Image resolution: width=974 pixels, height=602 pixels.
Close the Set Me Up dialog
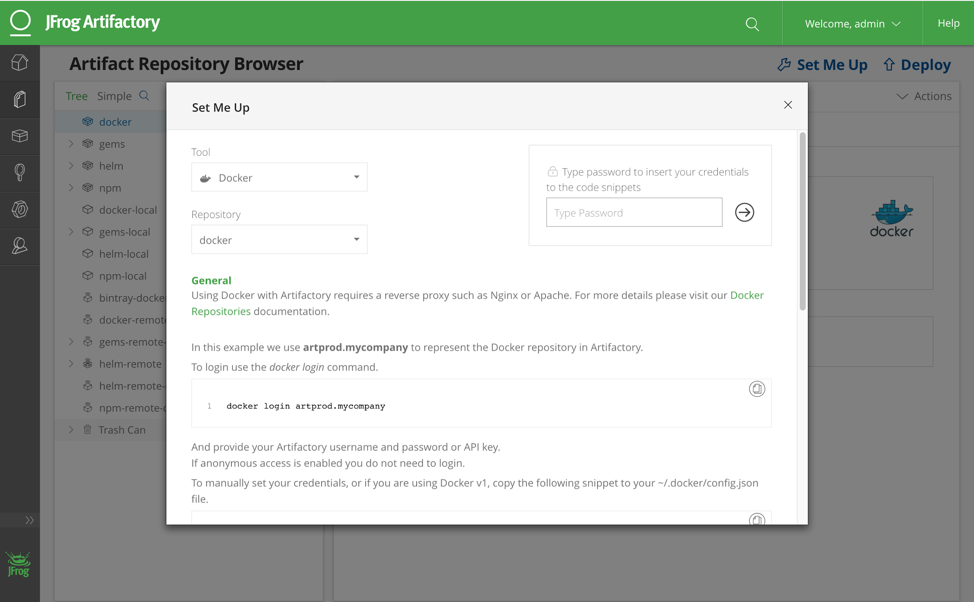pos(788,105)
